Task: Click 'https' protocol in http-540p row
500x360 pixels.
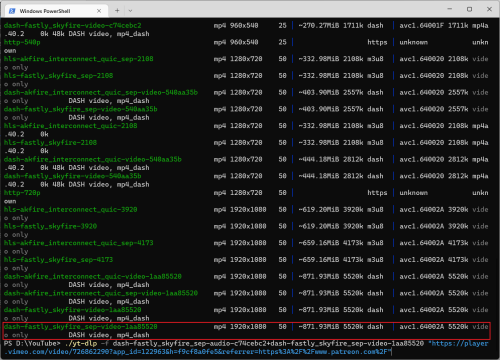Action: 377,42
